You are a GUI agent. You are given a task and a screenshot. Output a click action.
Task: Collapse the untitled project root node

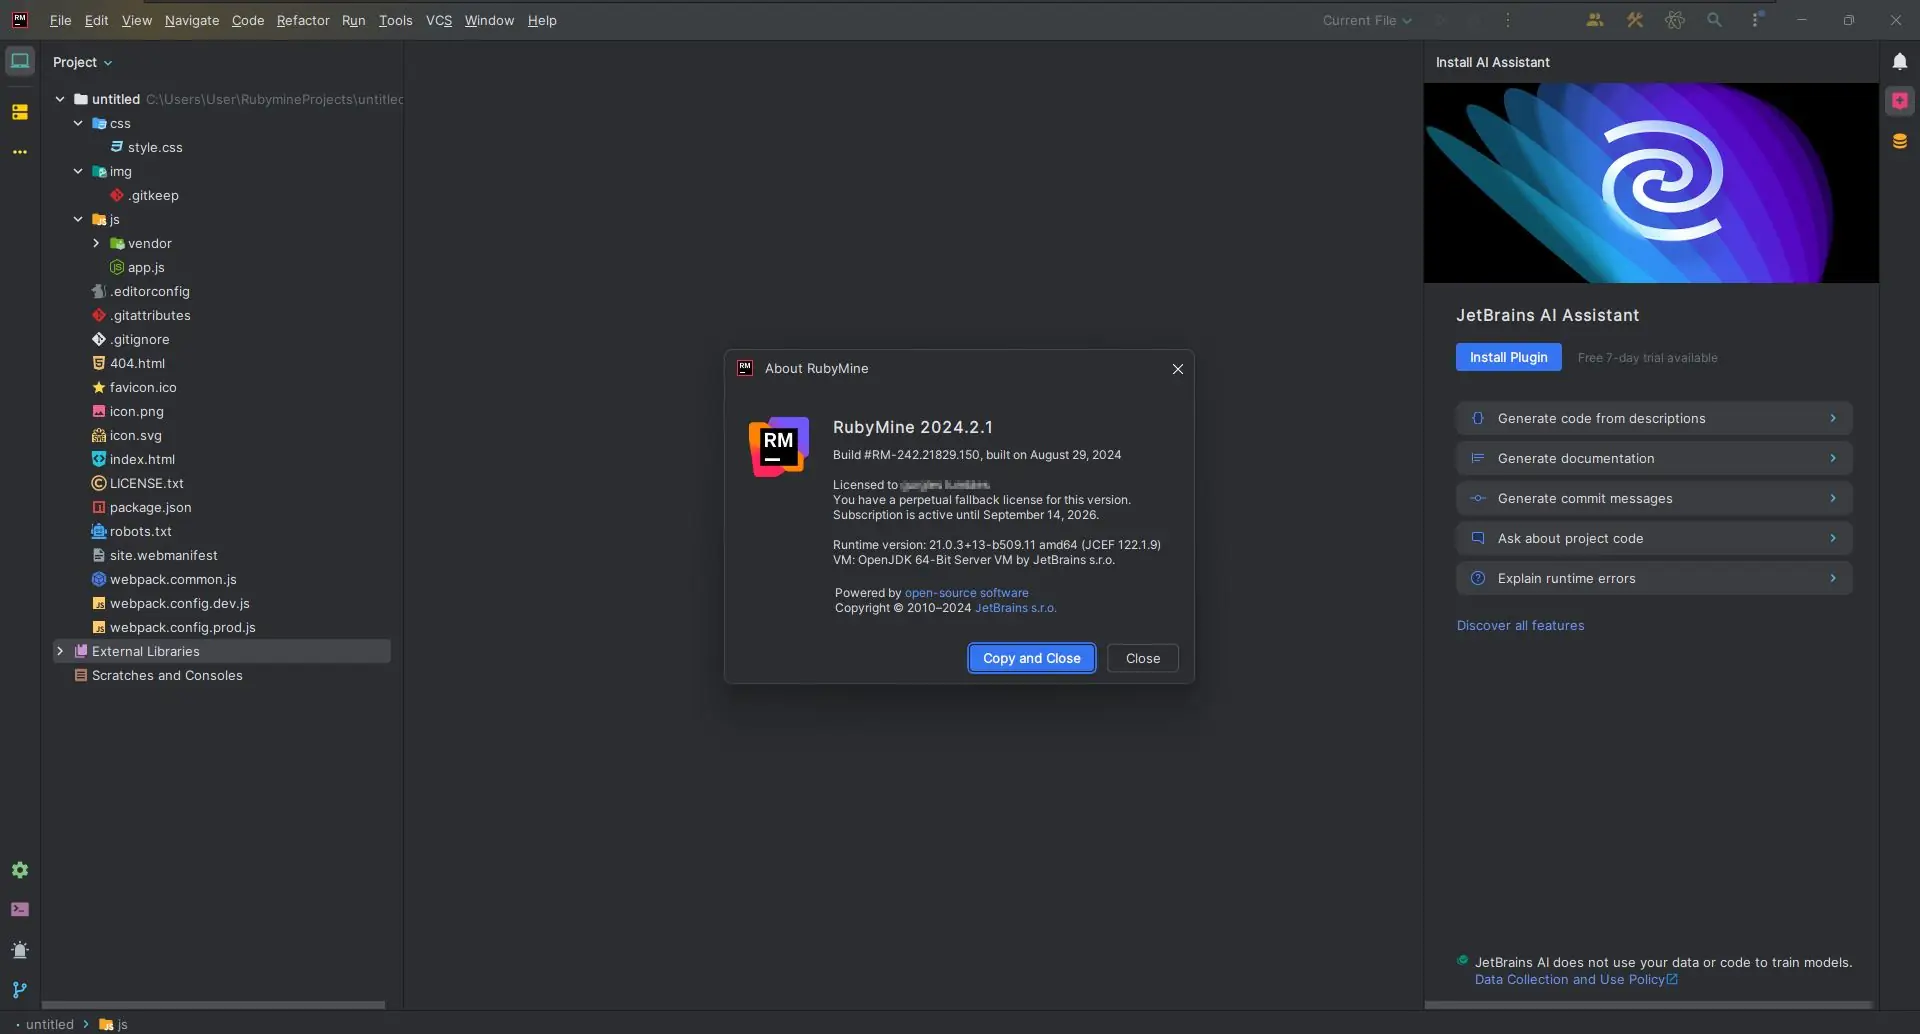point(60,99)
